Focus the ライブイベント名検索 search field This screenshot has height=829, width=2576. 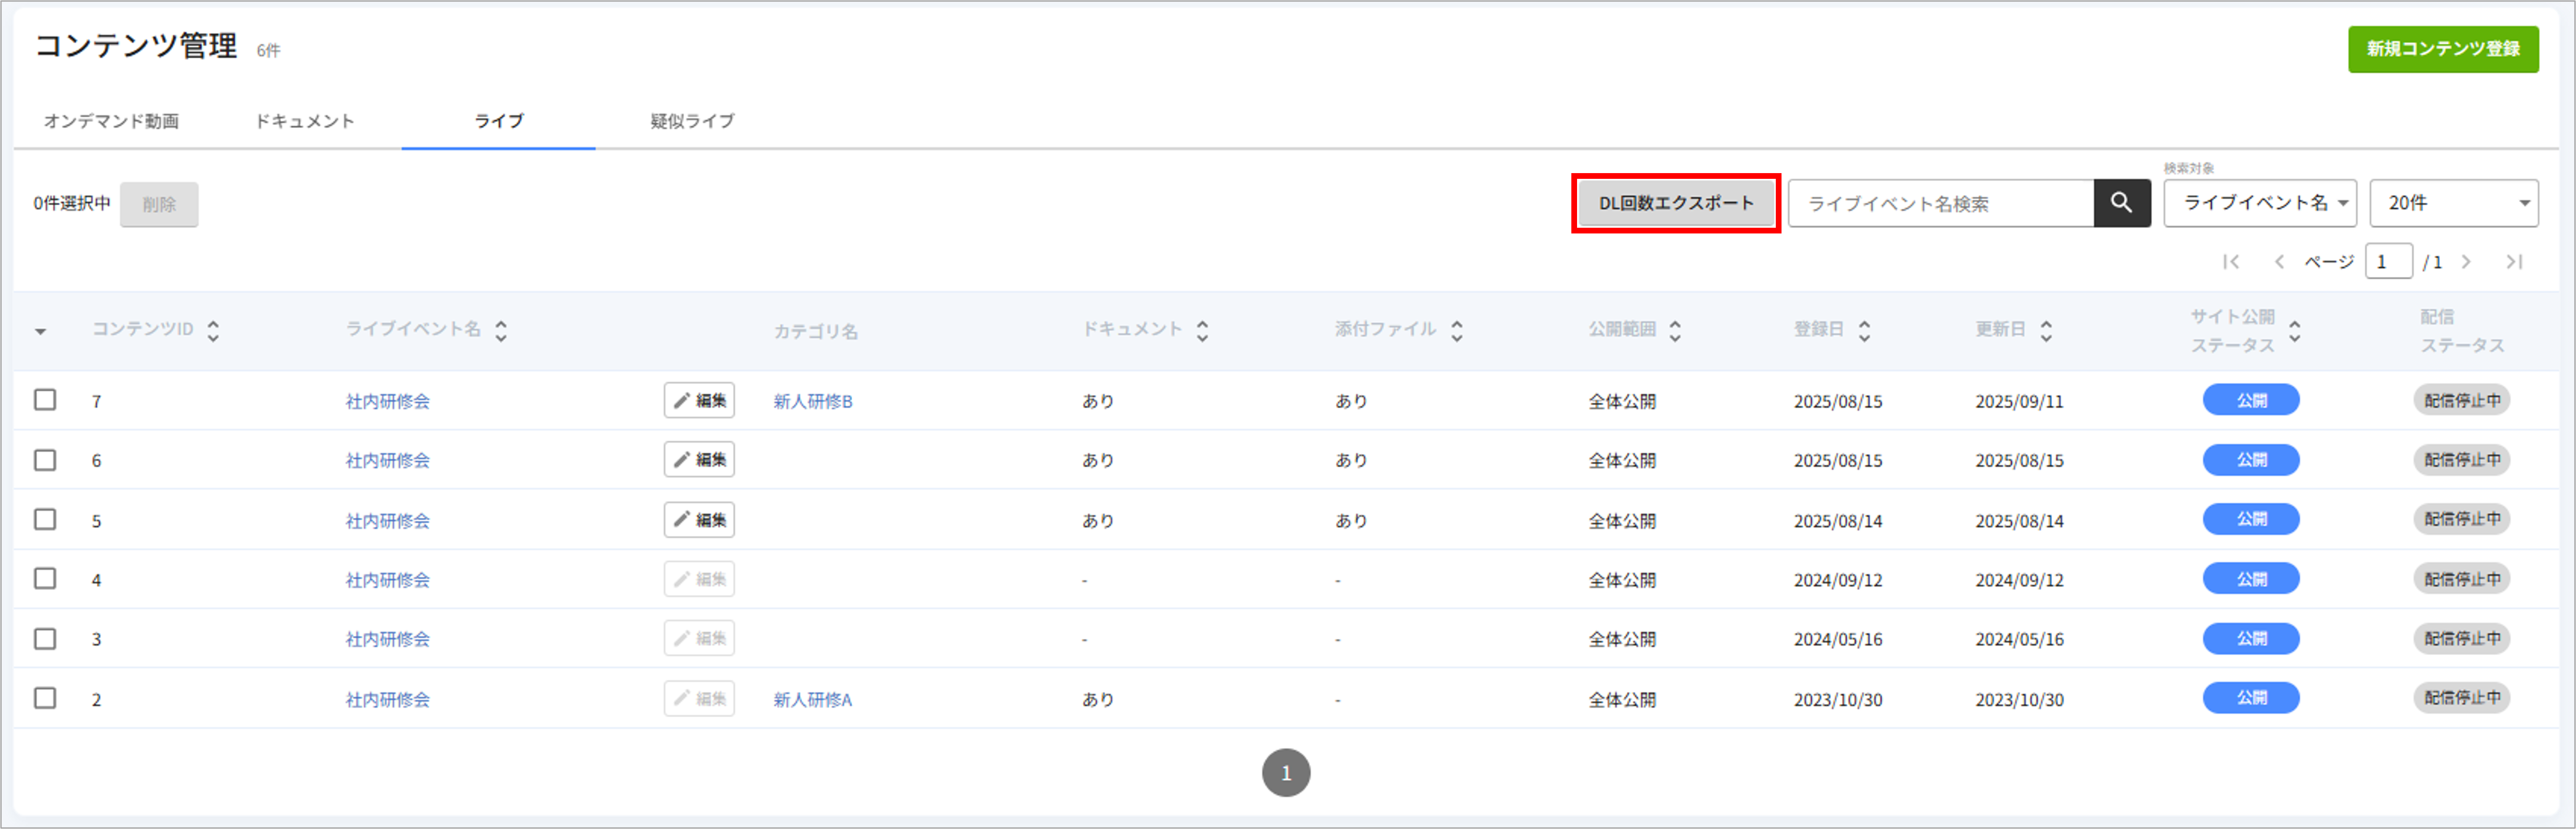[x=1941, y=203]
